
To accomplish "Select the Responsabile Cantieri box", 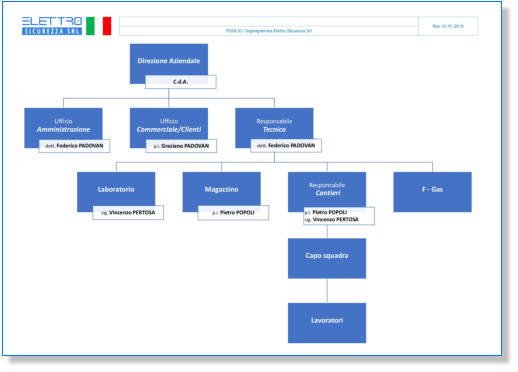I will (x=327, y=192).
